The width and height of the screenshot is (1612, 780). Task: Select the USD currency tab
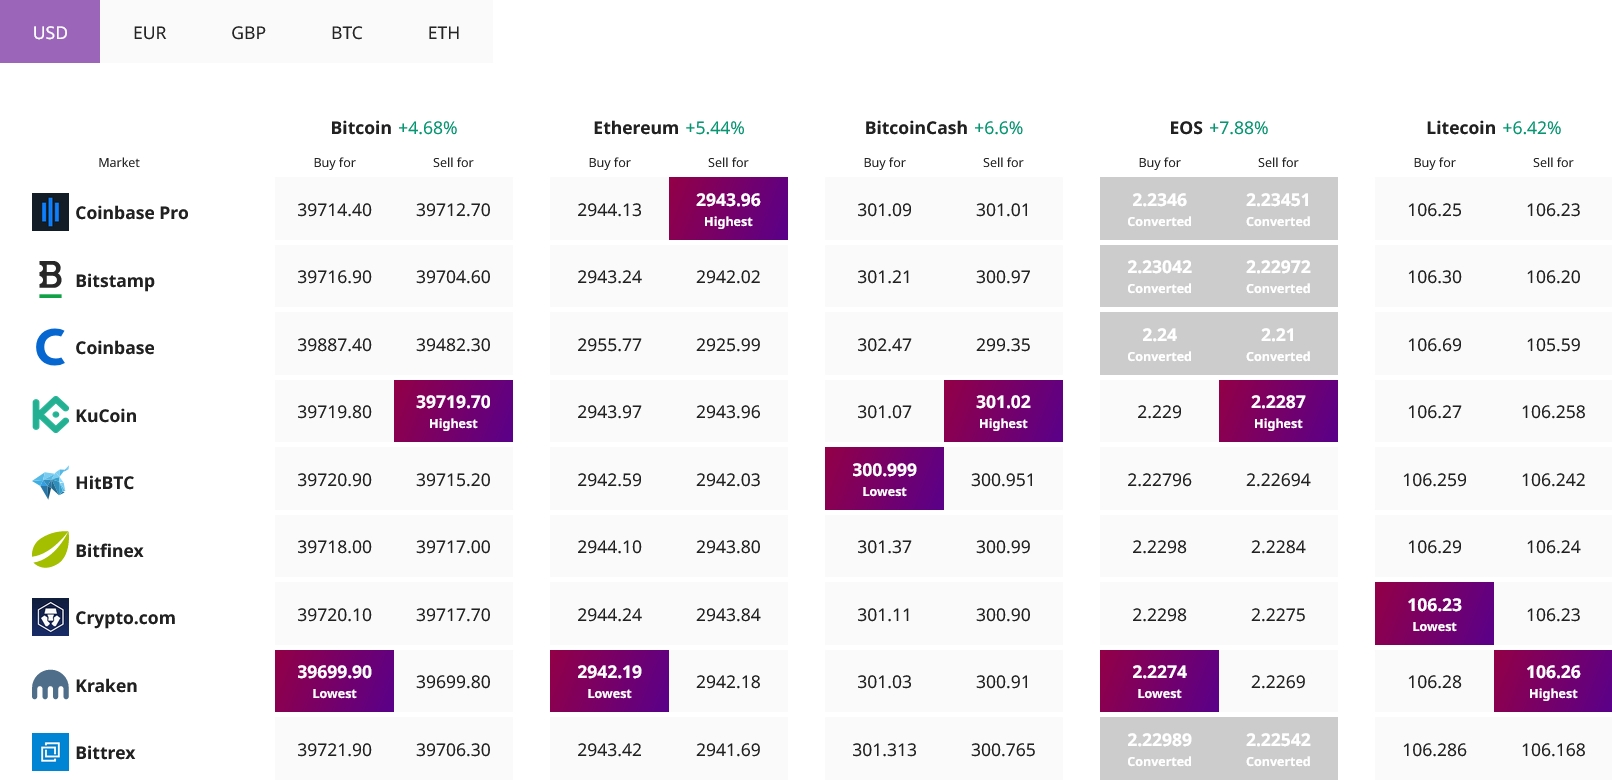point(50,32)
